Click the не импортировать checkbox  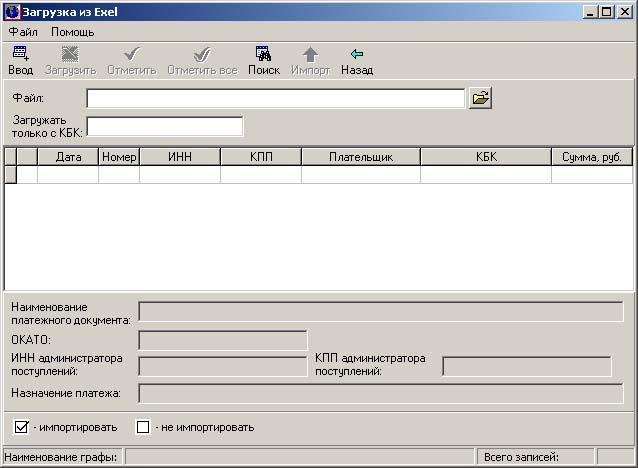(x=143, y=427)
